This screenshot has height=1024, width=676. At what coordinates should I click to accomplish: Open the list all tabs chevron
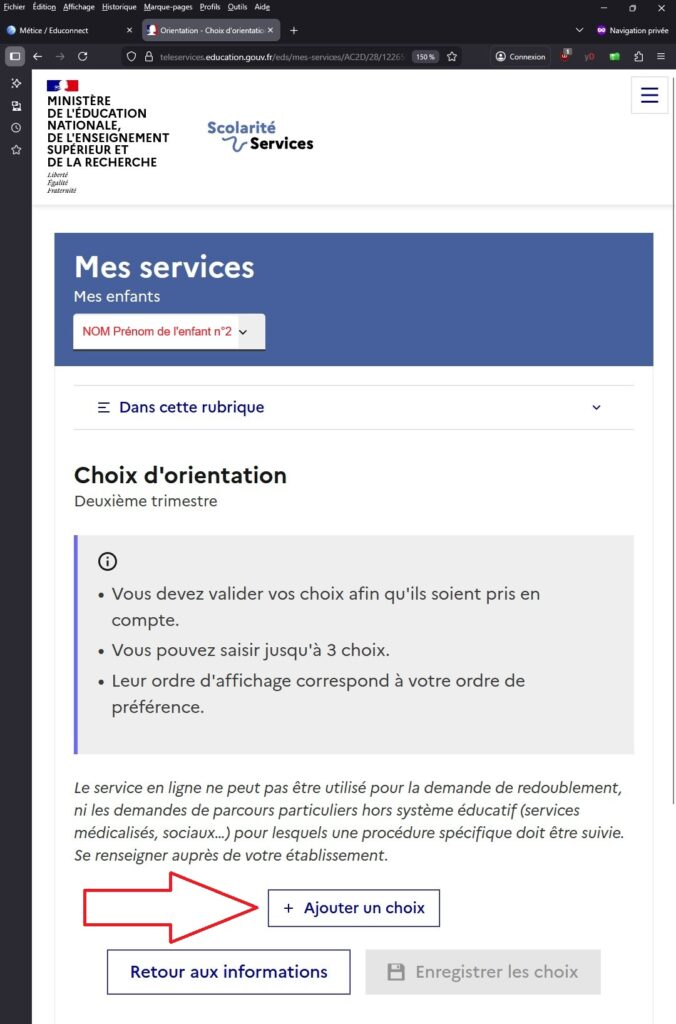point(579,30)
